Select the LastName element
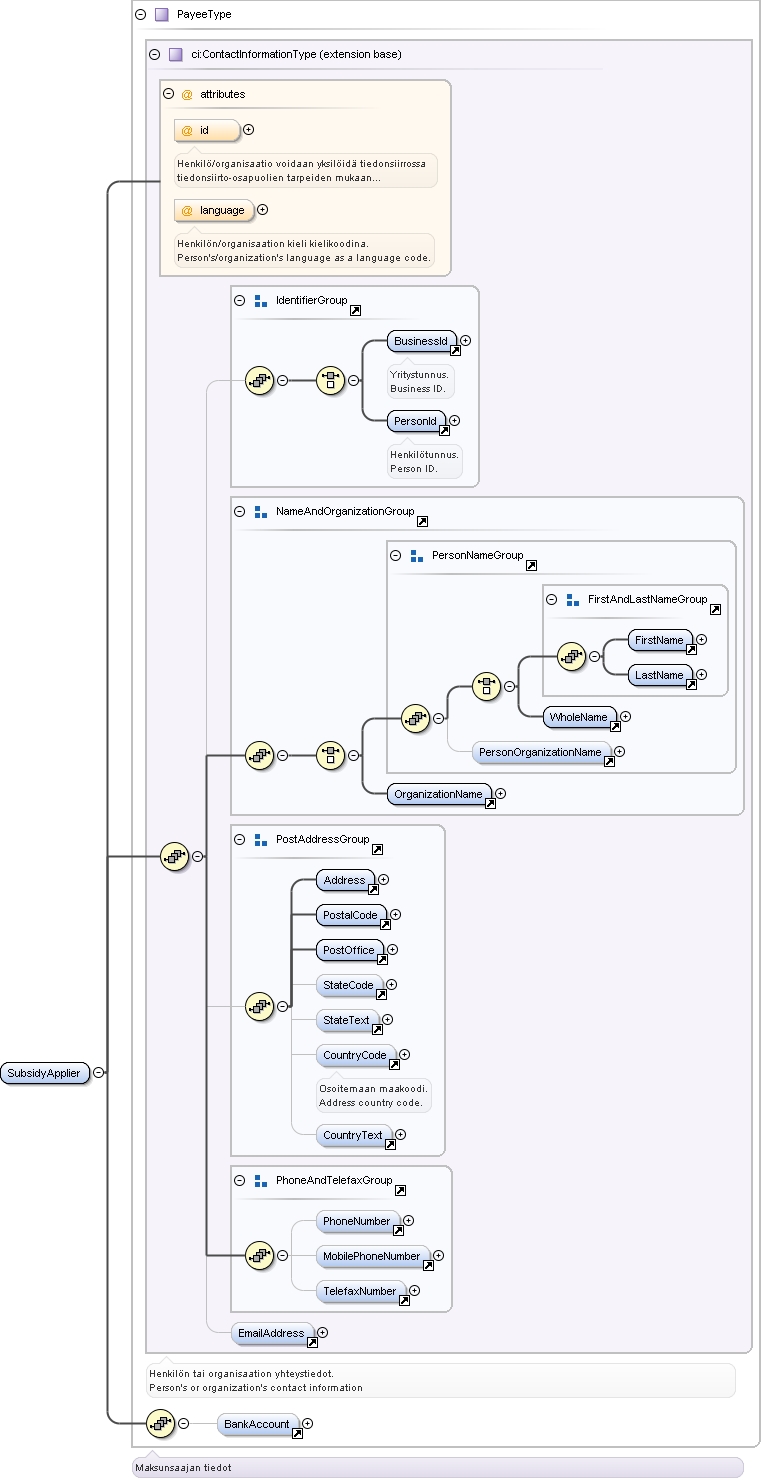This screenshot has width=762, height=1481. [660, 675]
